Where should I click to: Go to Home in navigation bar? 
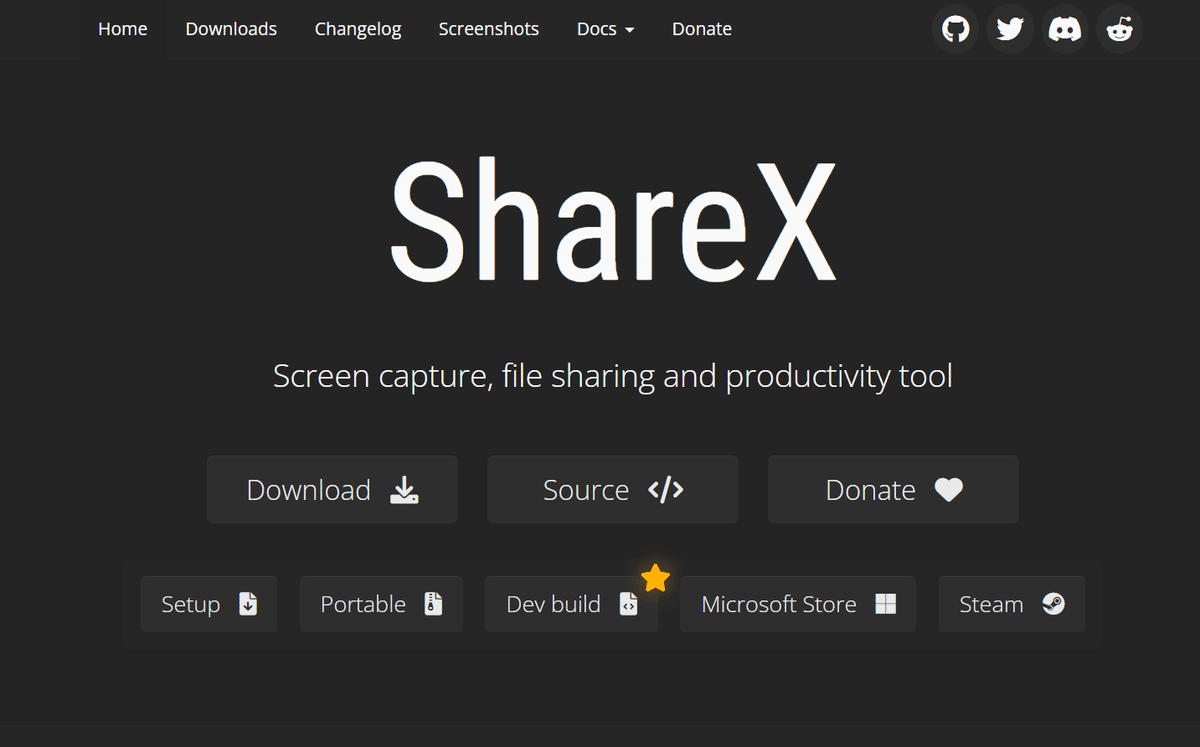point(123,29)
